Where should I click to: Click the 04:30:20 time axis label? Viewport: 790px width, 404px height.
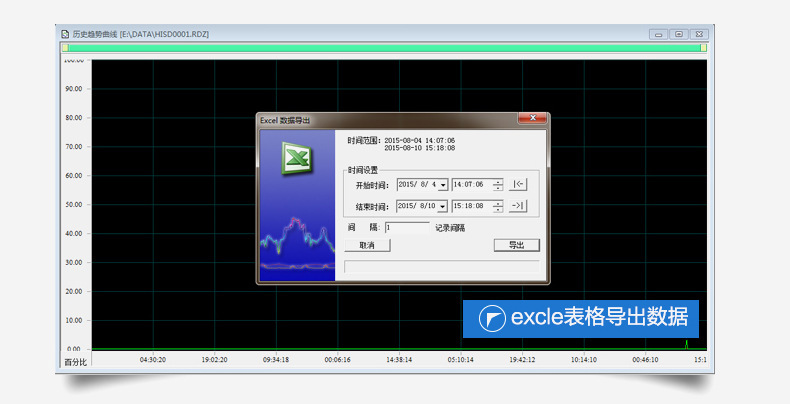point(153,360)
